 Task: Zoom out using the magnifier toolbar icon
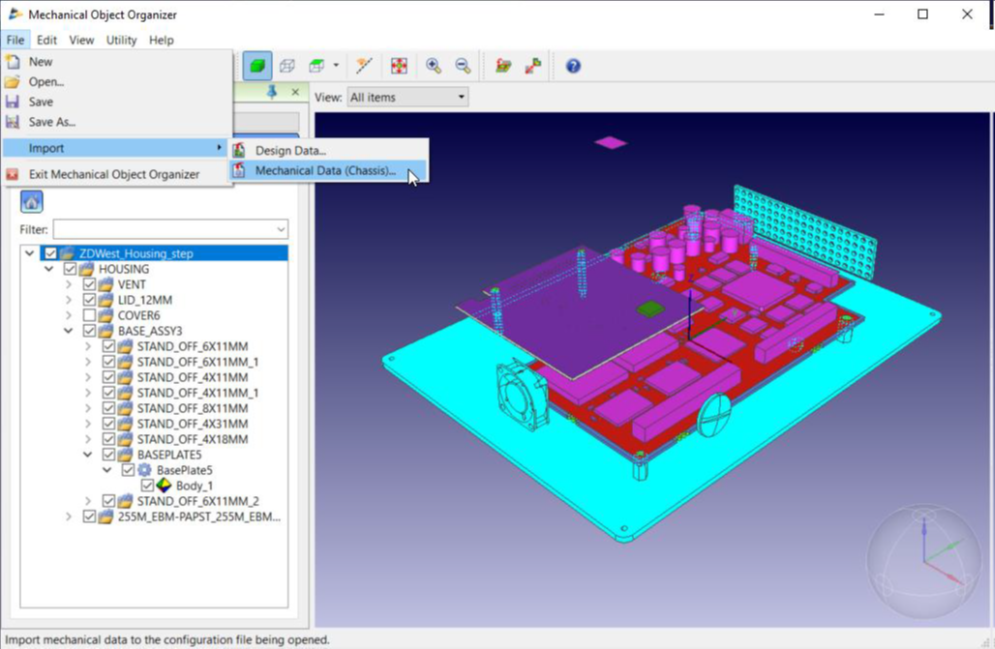[x=461, y=65]
